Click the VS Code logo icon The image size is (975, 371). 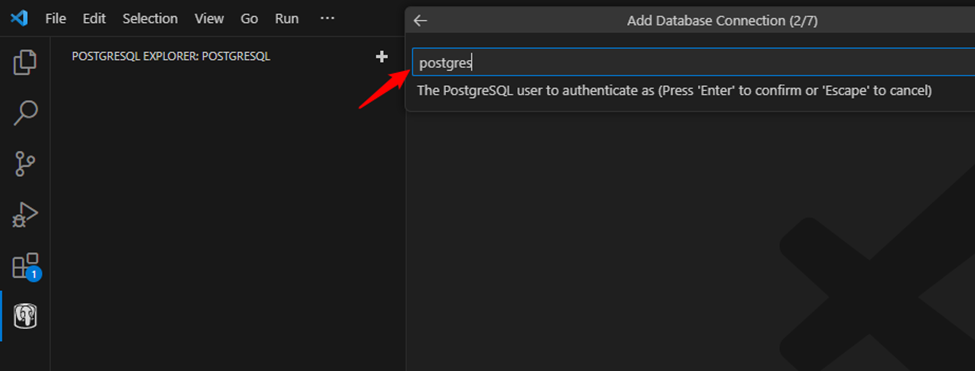pos(19,19)
